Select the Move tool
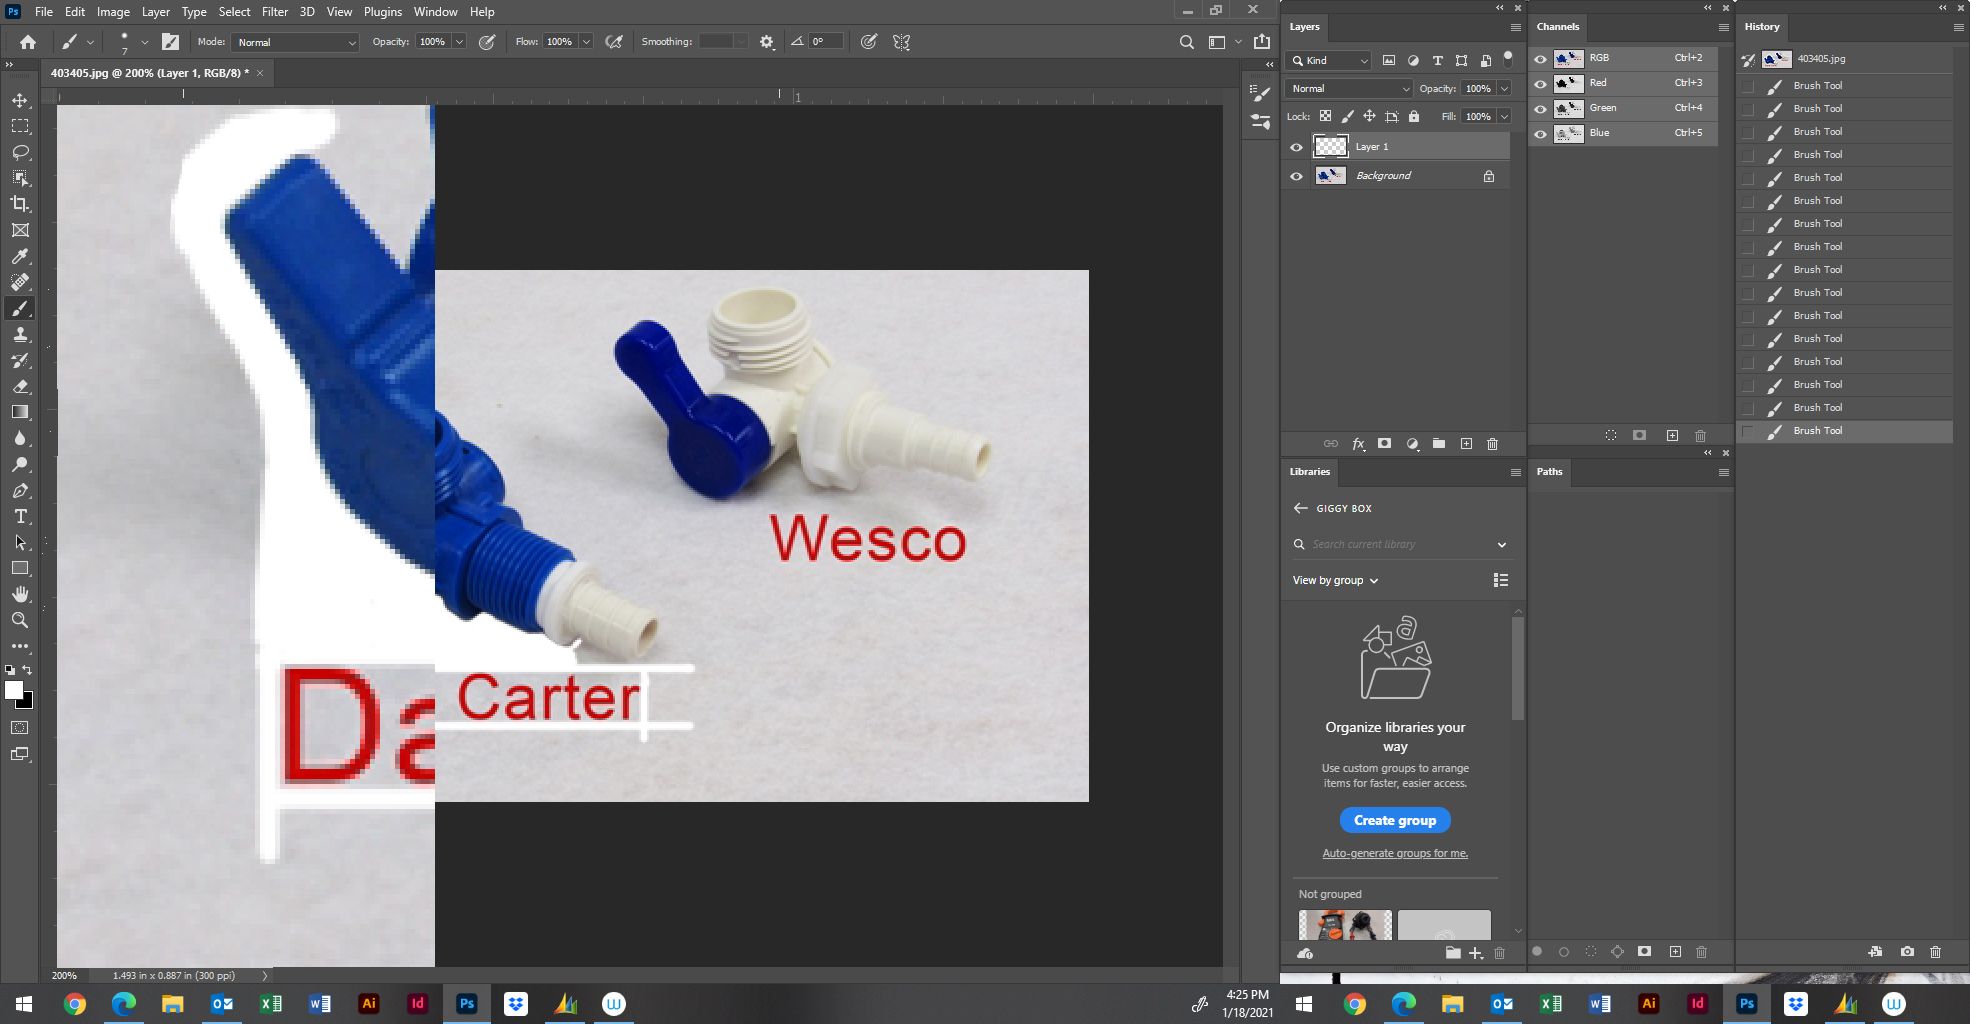The height and width of the screenshot is (1024, 1970). 20,100
